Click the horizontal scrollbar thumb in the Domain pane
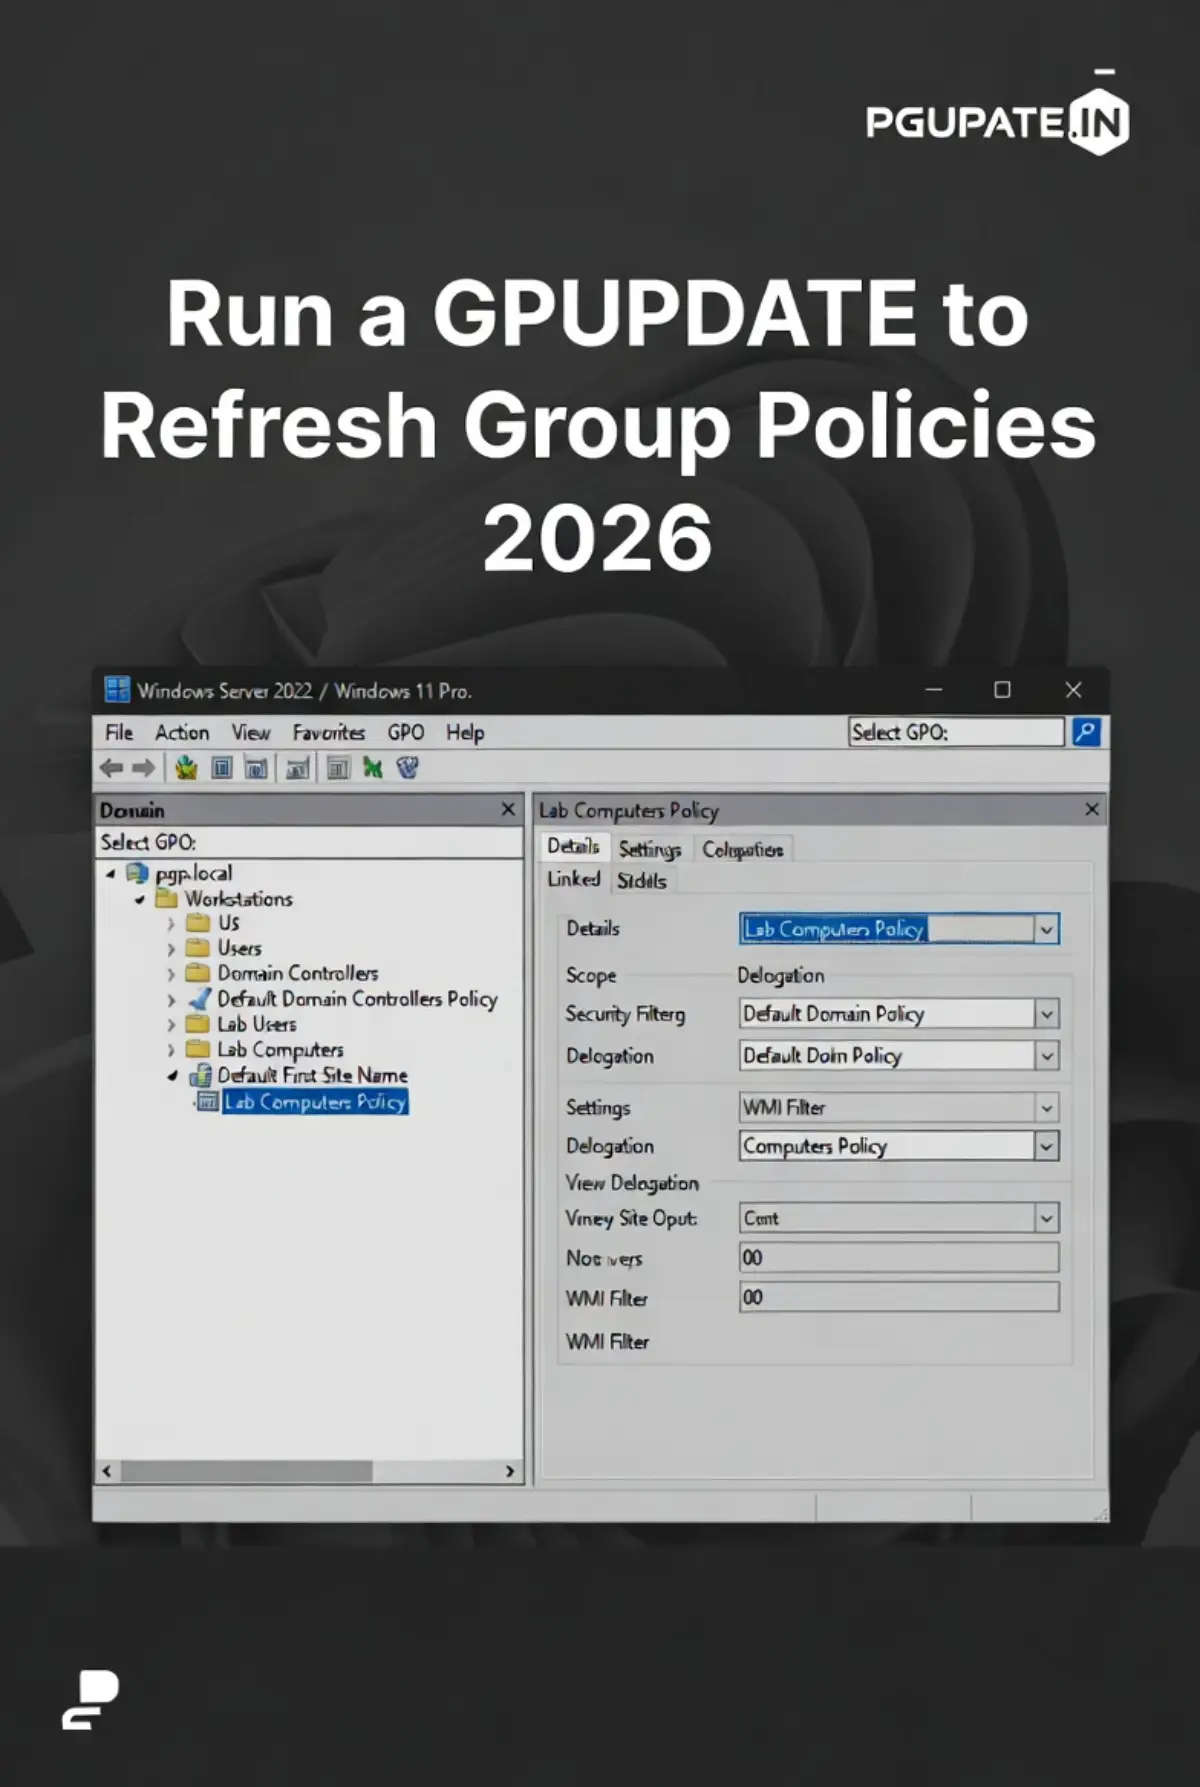The image size is (1200, 1787). point(247,1471)
